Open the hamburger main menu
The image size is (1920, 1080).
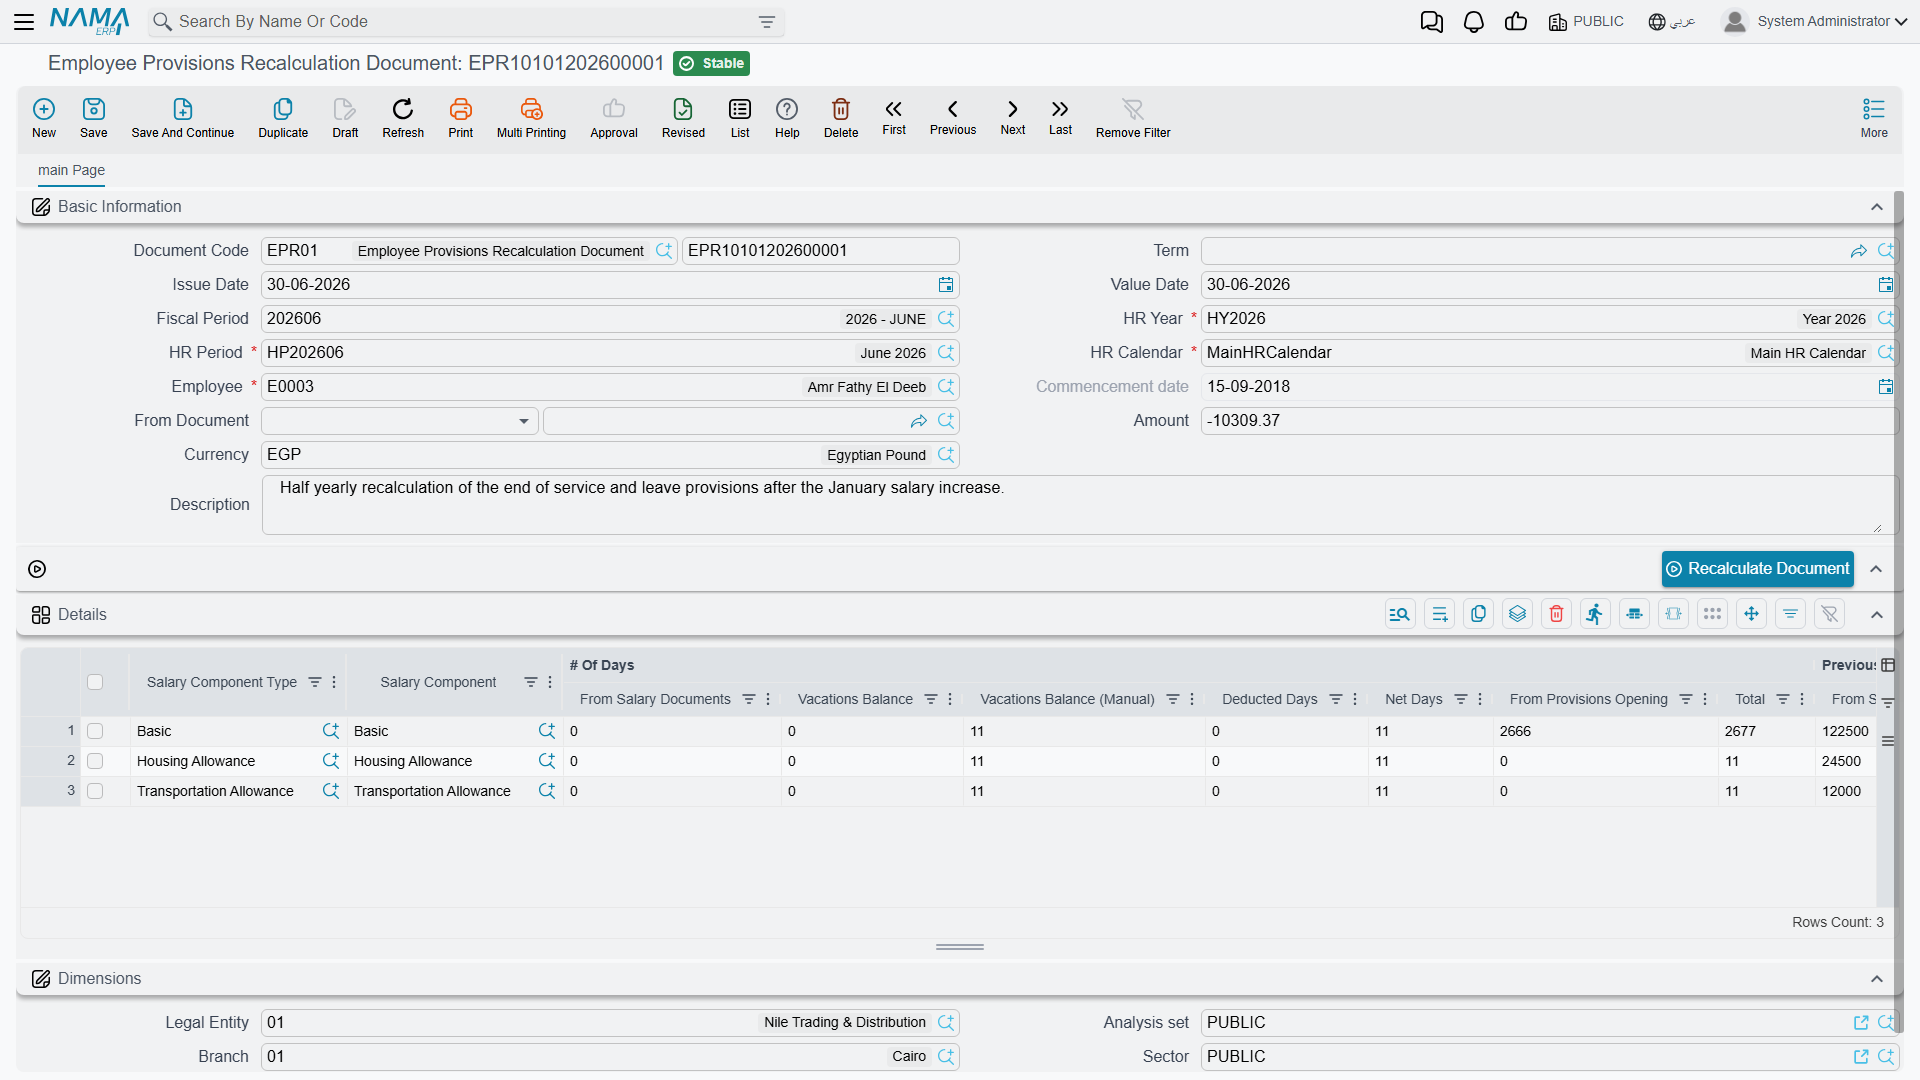(x=24, y=22)
